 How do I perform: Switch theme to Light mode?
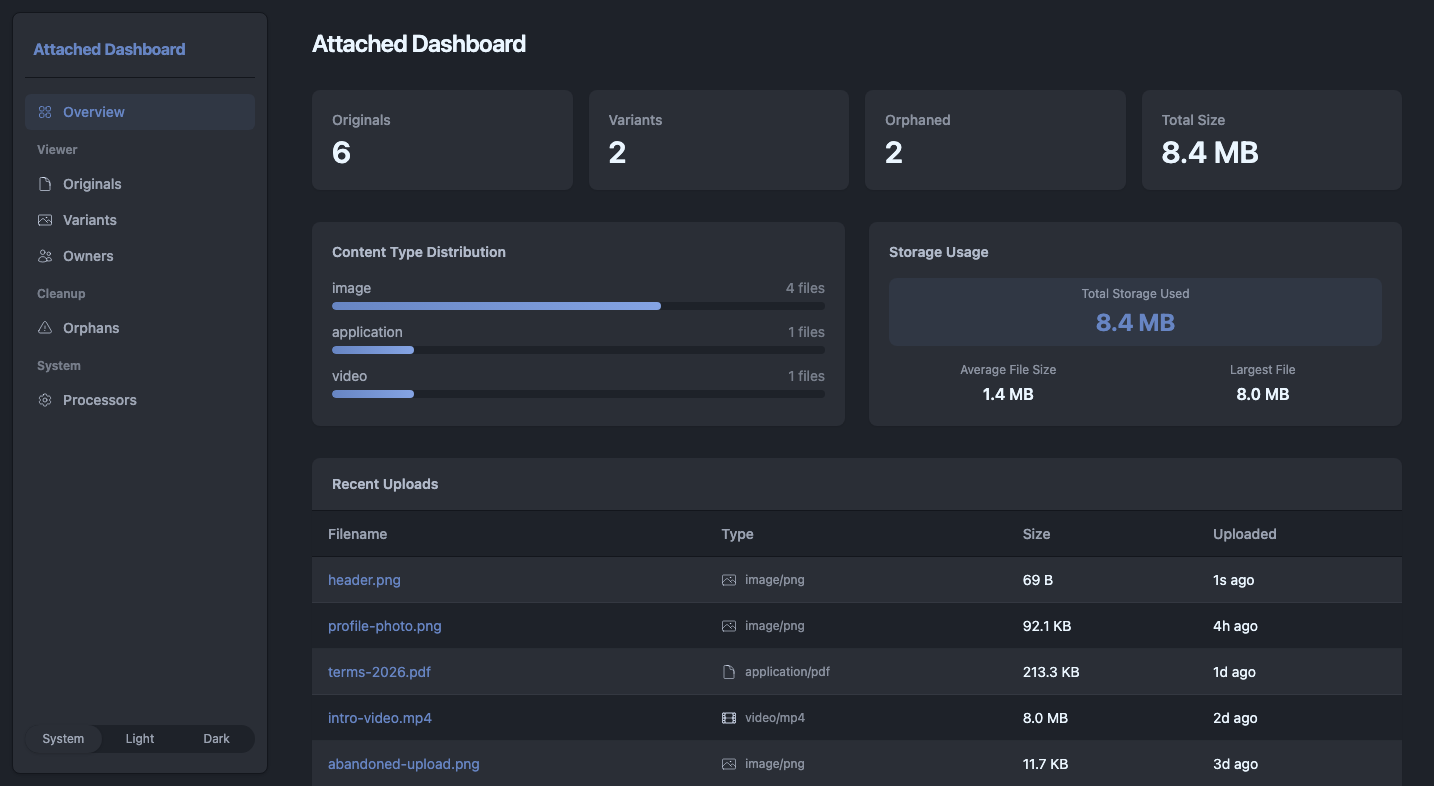140,739
